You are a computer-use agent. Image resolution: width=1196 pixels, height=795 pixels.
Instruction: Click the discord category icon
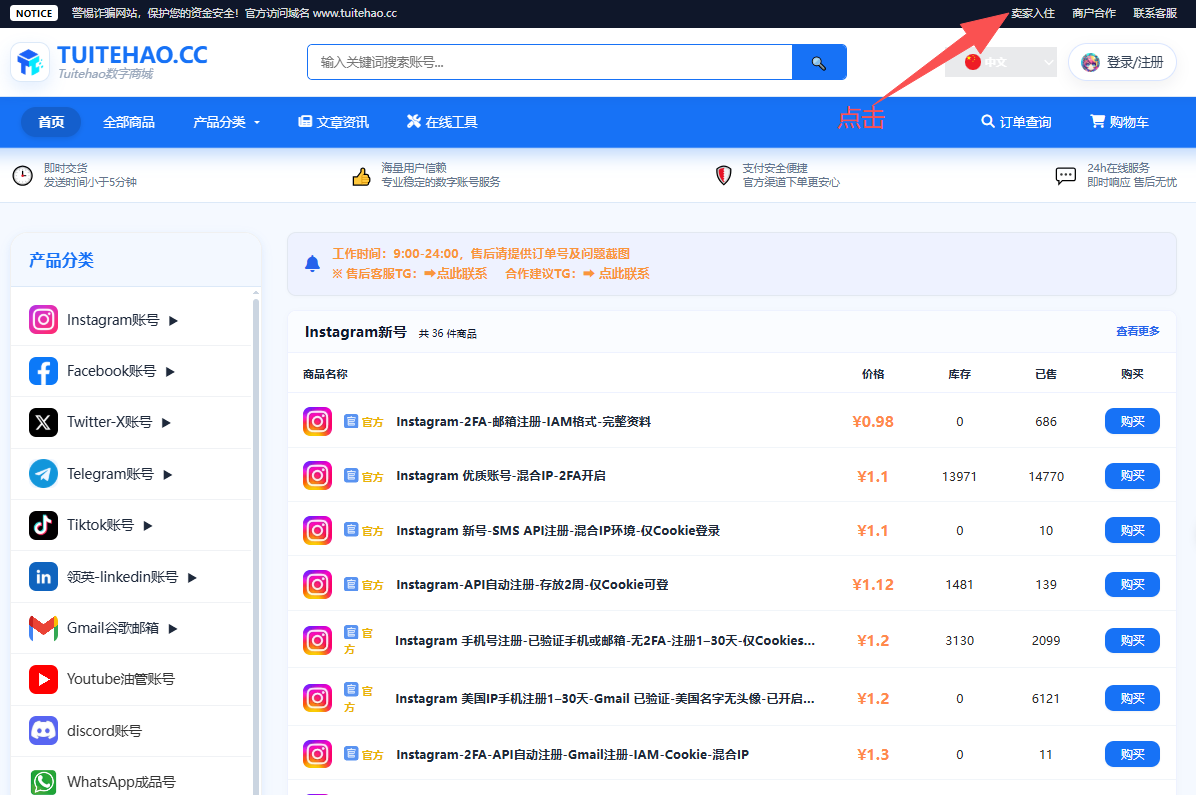tap(43, 731)
